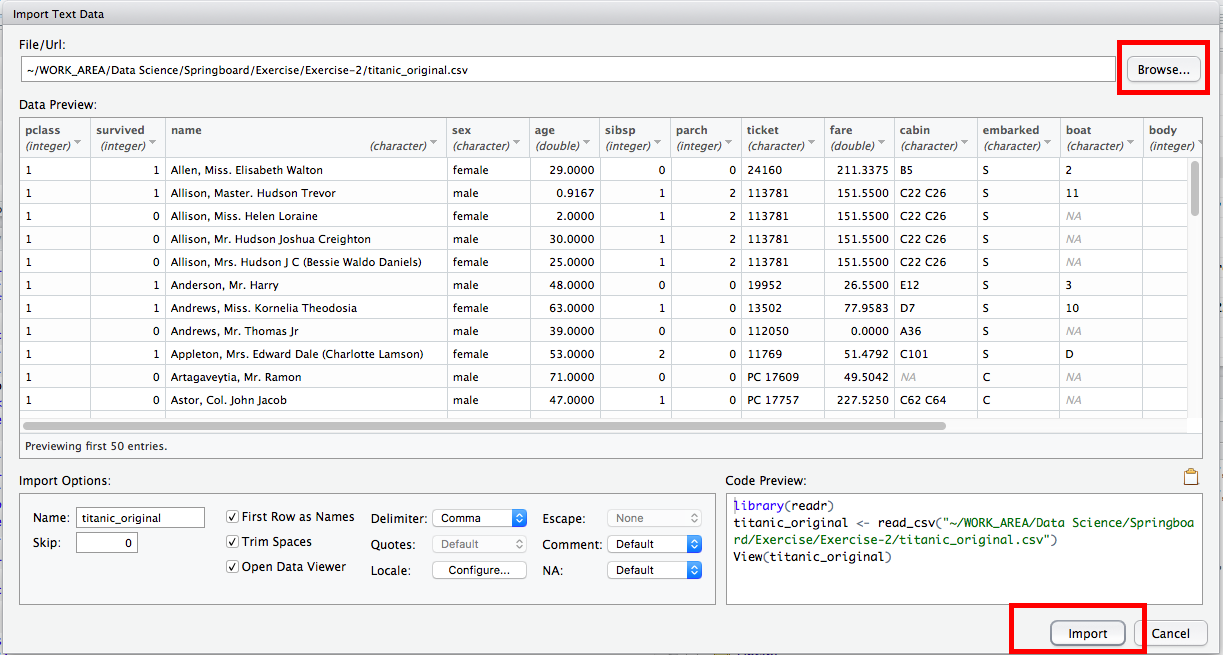
Task: Click the Name field titanic_original
Action: pyautogui.click(x=140, y=517)
